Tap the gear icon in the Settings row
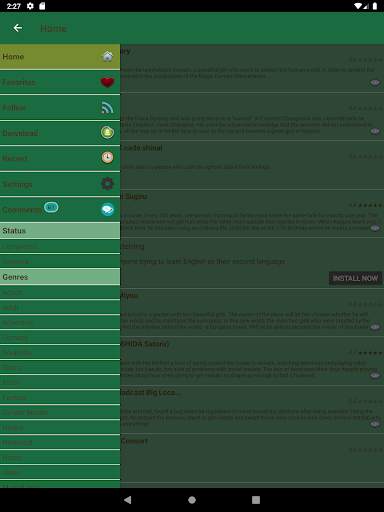Image resolution: width=384 pixels, height=512 pixels. [x=107, y=184]
